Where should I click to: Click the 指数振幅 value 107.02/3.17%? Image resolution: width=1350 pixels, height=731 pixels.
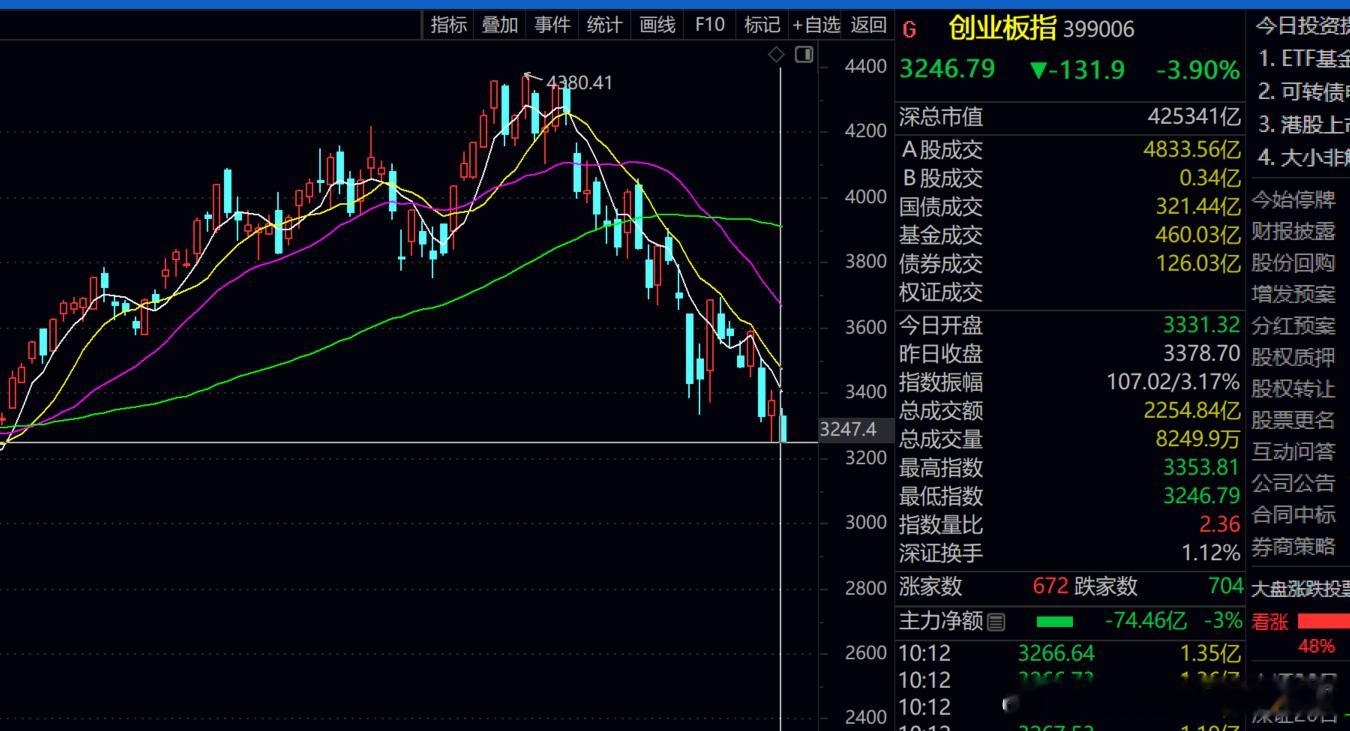pos(1173,382)
